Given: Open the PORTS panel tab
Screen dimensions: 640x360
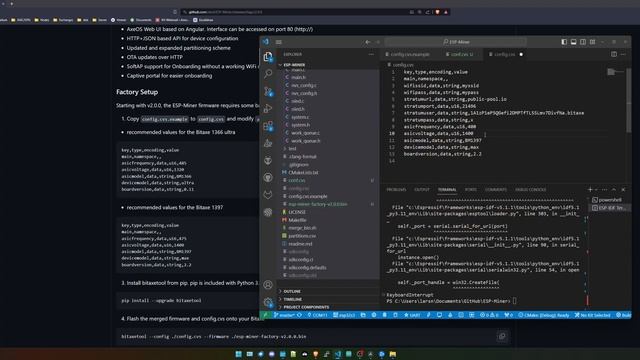Looking at the screenshot, I should [x=470, y=189].
